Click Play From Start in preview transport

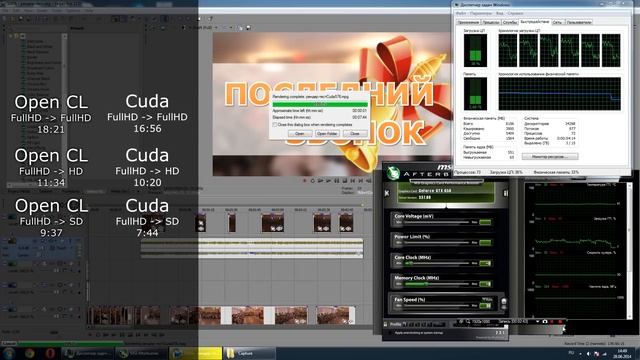pyautogui.click(x=321, y=180)
